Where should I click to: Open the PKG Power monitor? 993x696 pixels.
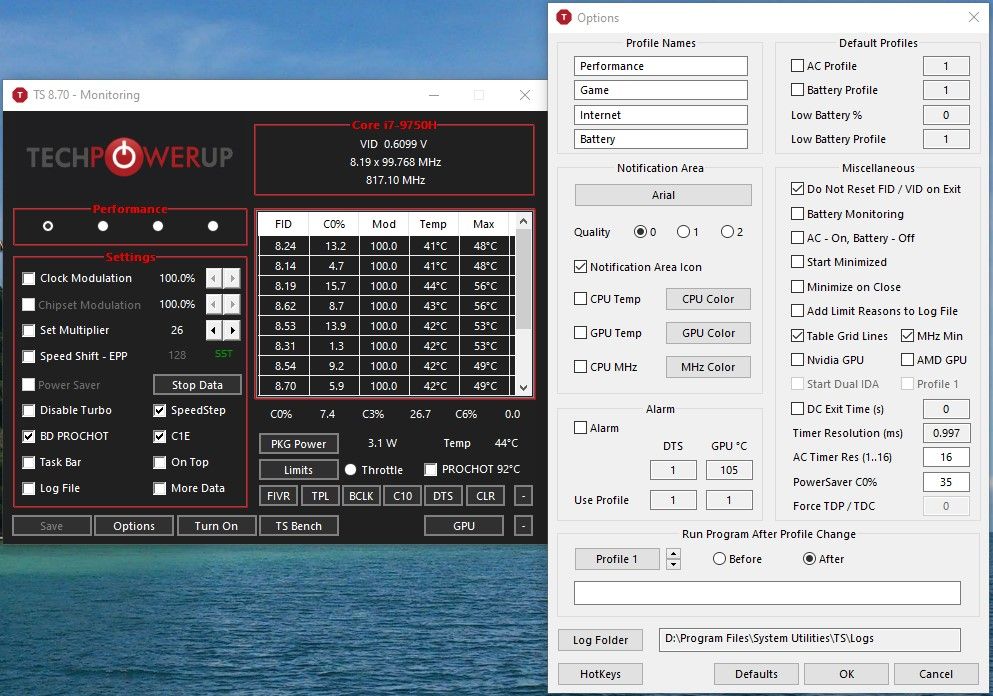(x=298, y=443)
